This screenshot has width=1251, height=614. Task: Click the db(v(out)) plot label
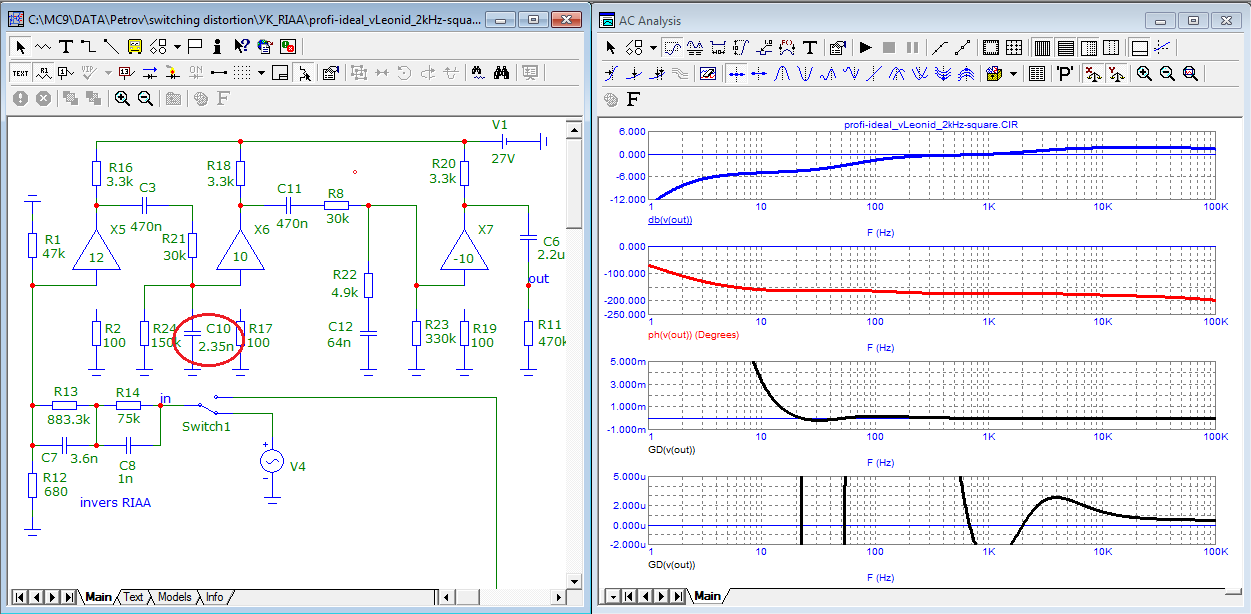coord(670,219)
